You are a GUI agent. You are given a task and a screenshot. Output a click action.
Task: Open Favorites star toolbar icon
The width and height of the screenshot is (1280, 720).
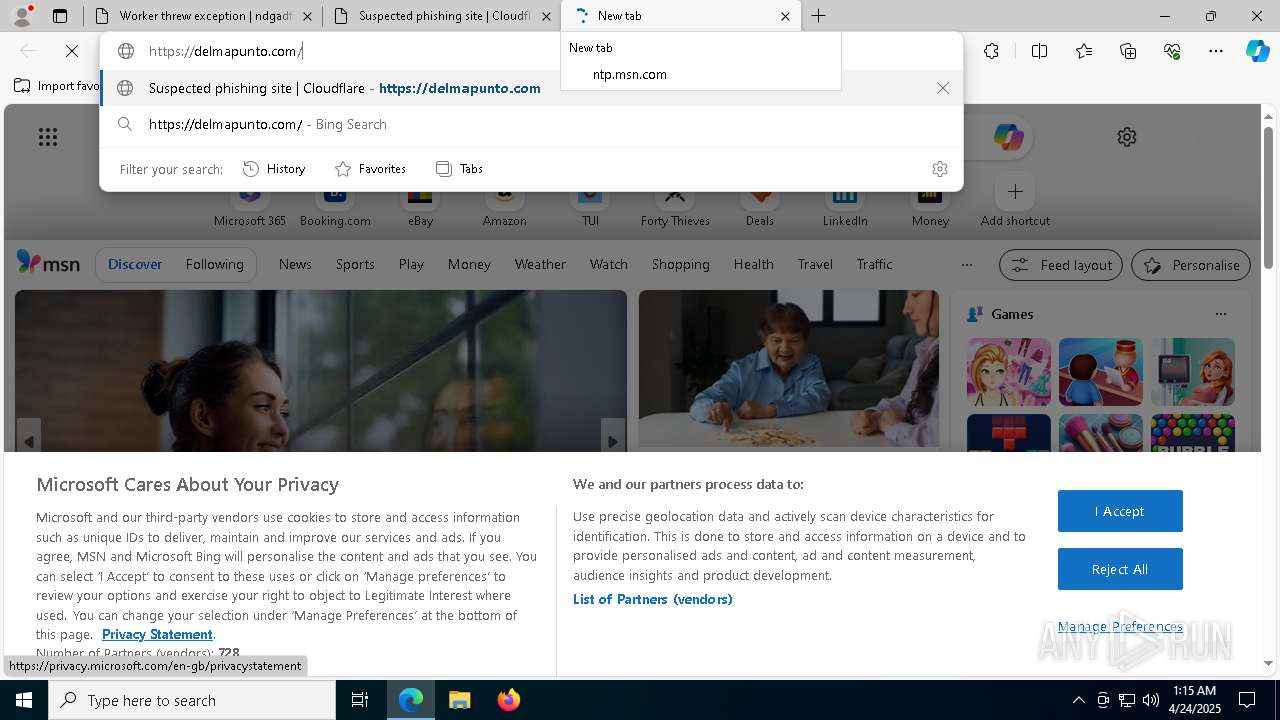(1084, 51)
